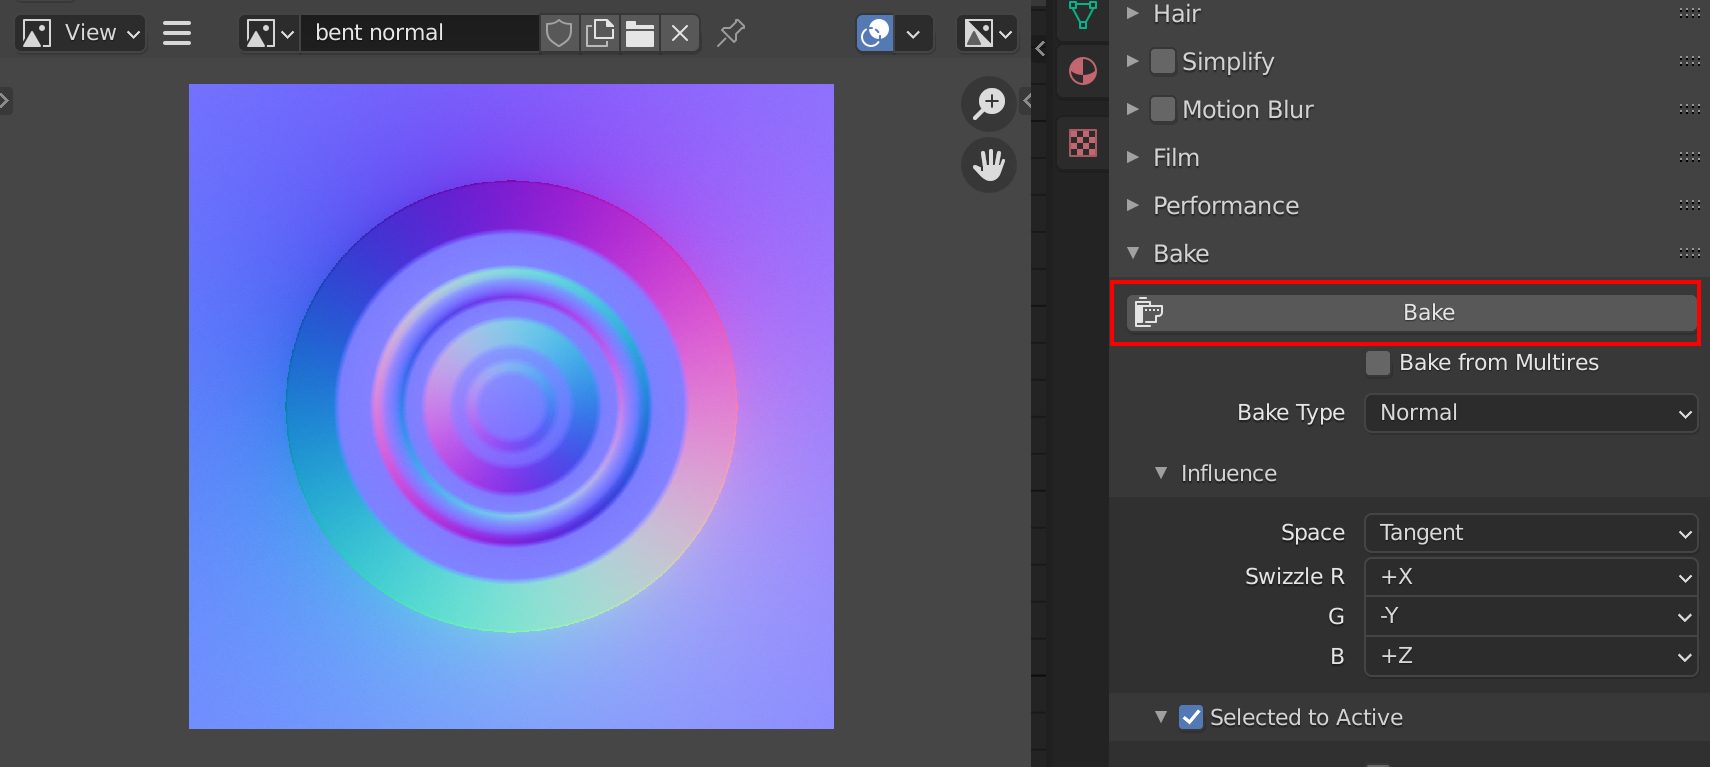Show image editor sidebar with arrow
Image resolution: width=1710 pixels, height=767 pixels.
coord(1025,101)
